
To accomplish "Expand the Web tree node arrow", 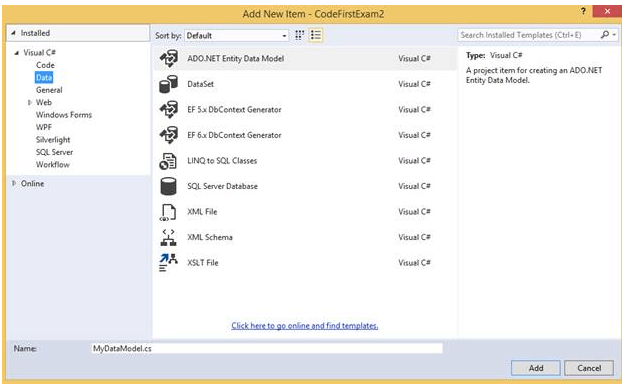I will coord(29,102).
